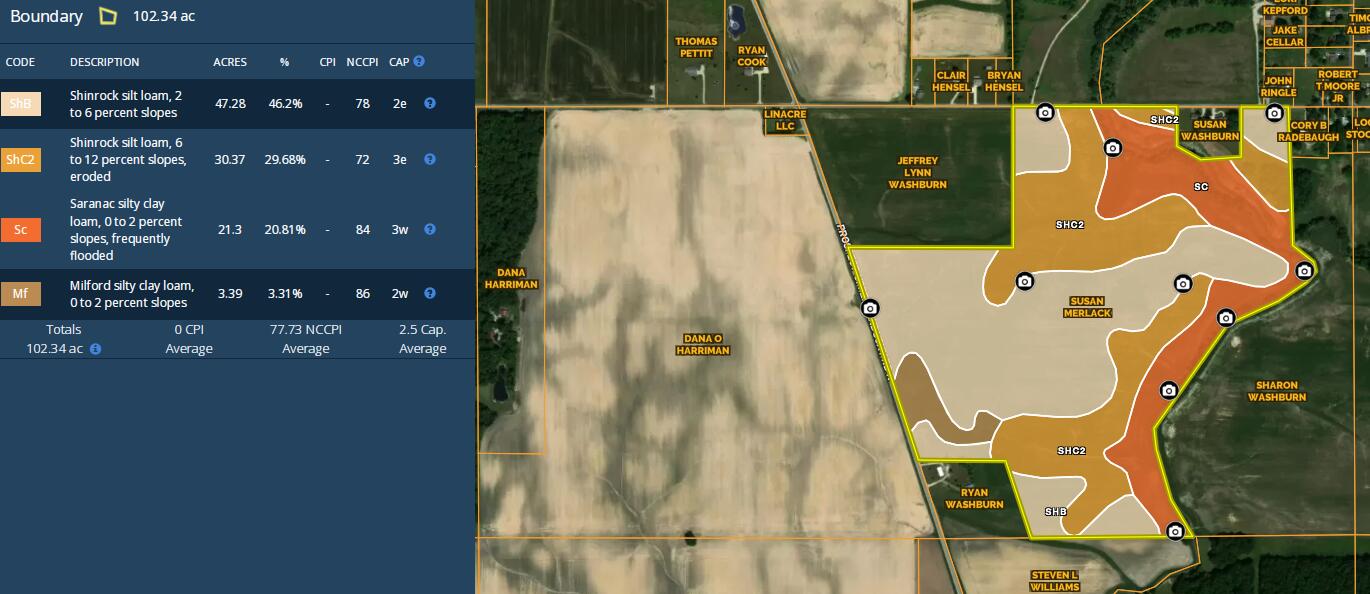Select Jeffrey Lynn Washburn parcel on map
Viewport: 1370px width, 594px height.
pyautogui.click(x=917, y=172)
